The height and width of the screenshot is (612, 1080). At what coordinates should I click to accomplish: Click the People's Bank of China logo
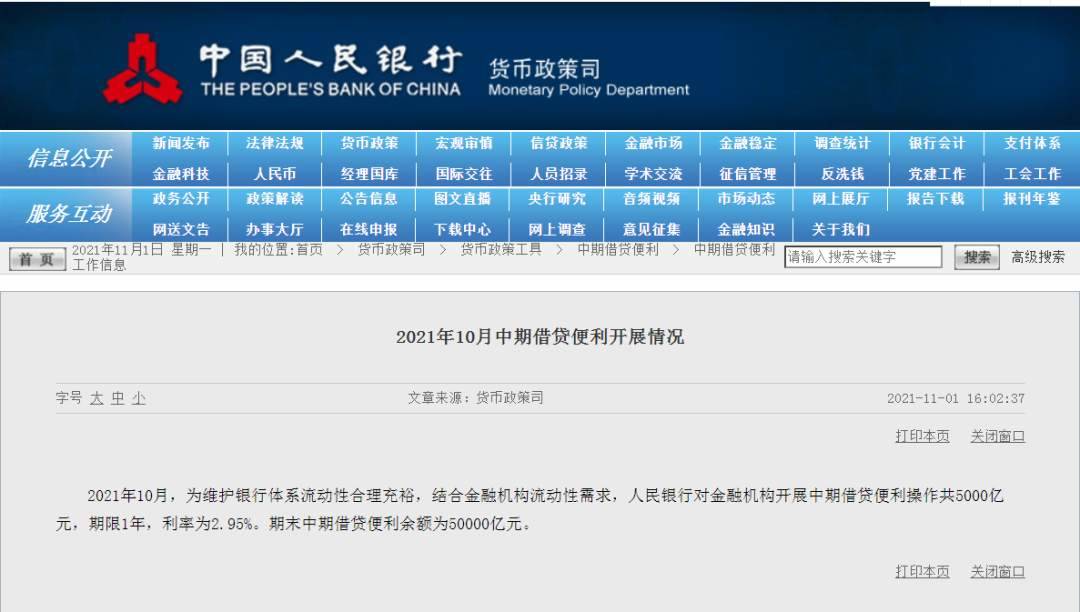[x=142, y=68]
